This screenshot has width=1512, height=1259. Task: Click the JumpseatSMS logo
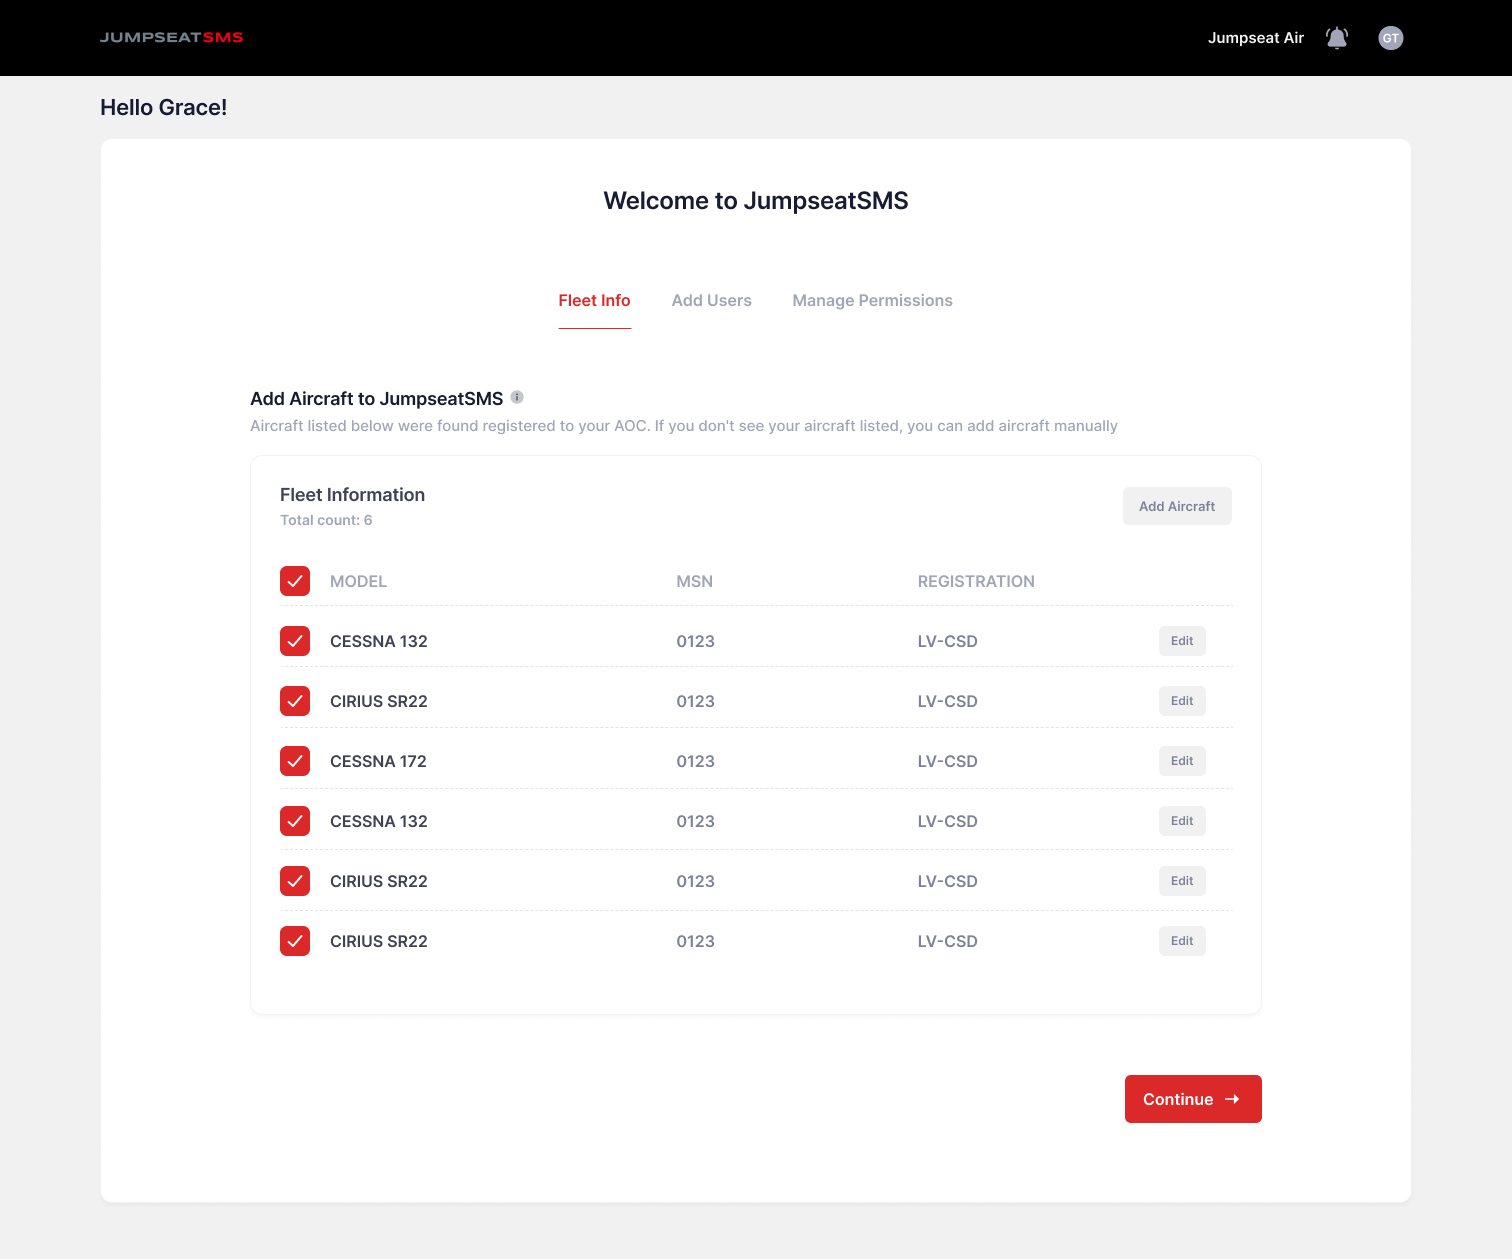pyautogui.click(x=171, y=38)
